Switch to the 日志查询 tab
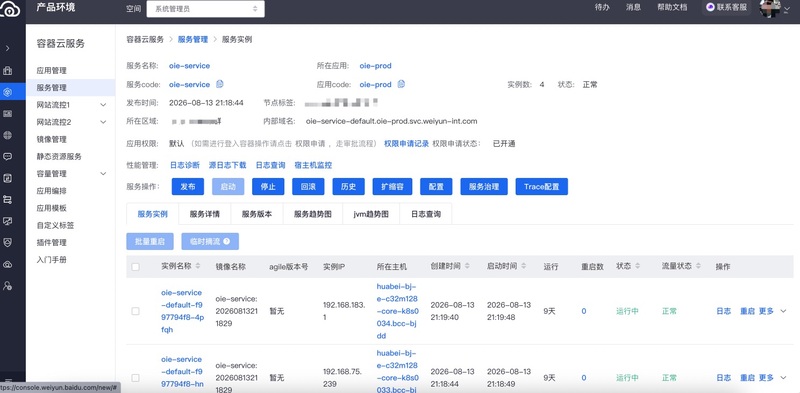The width and height of the screenshot is (800, 393). click(x=426, y=214)
